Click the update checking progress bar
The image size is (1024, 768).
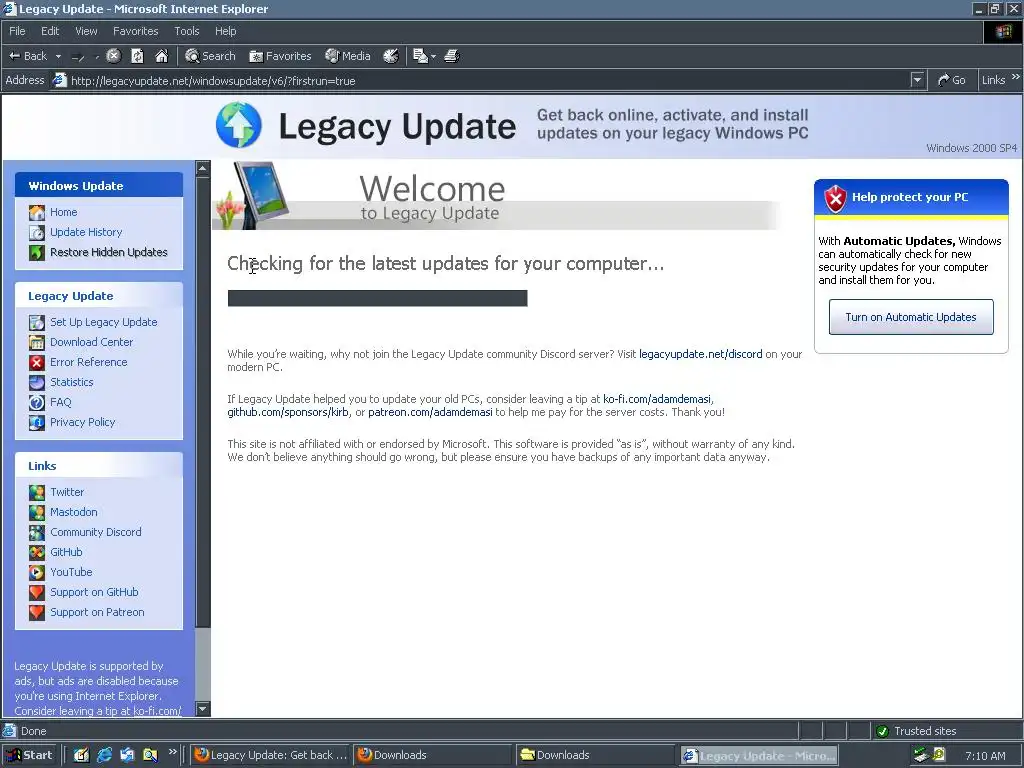click(377, 298)
